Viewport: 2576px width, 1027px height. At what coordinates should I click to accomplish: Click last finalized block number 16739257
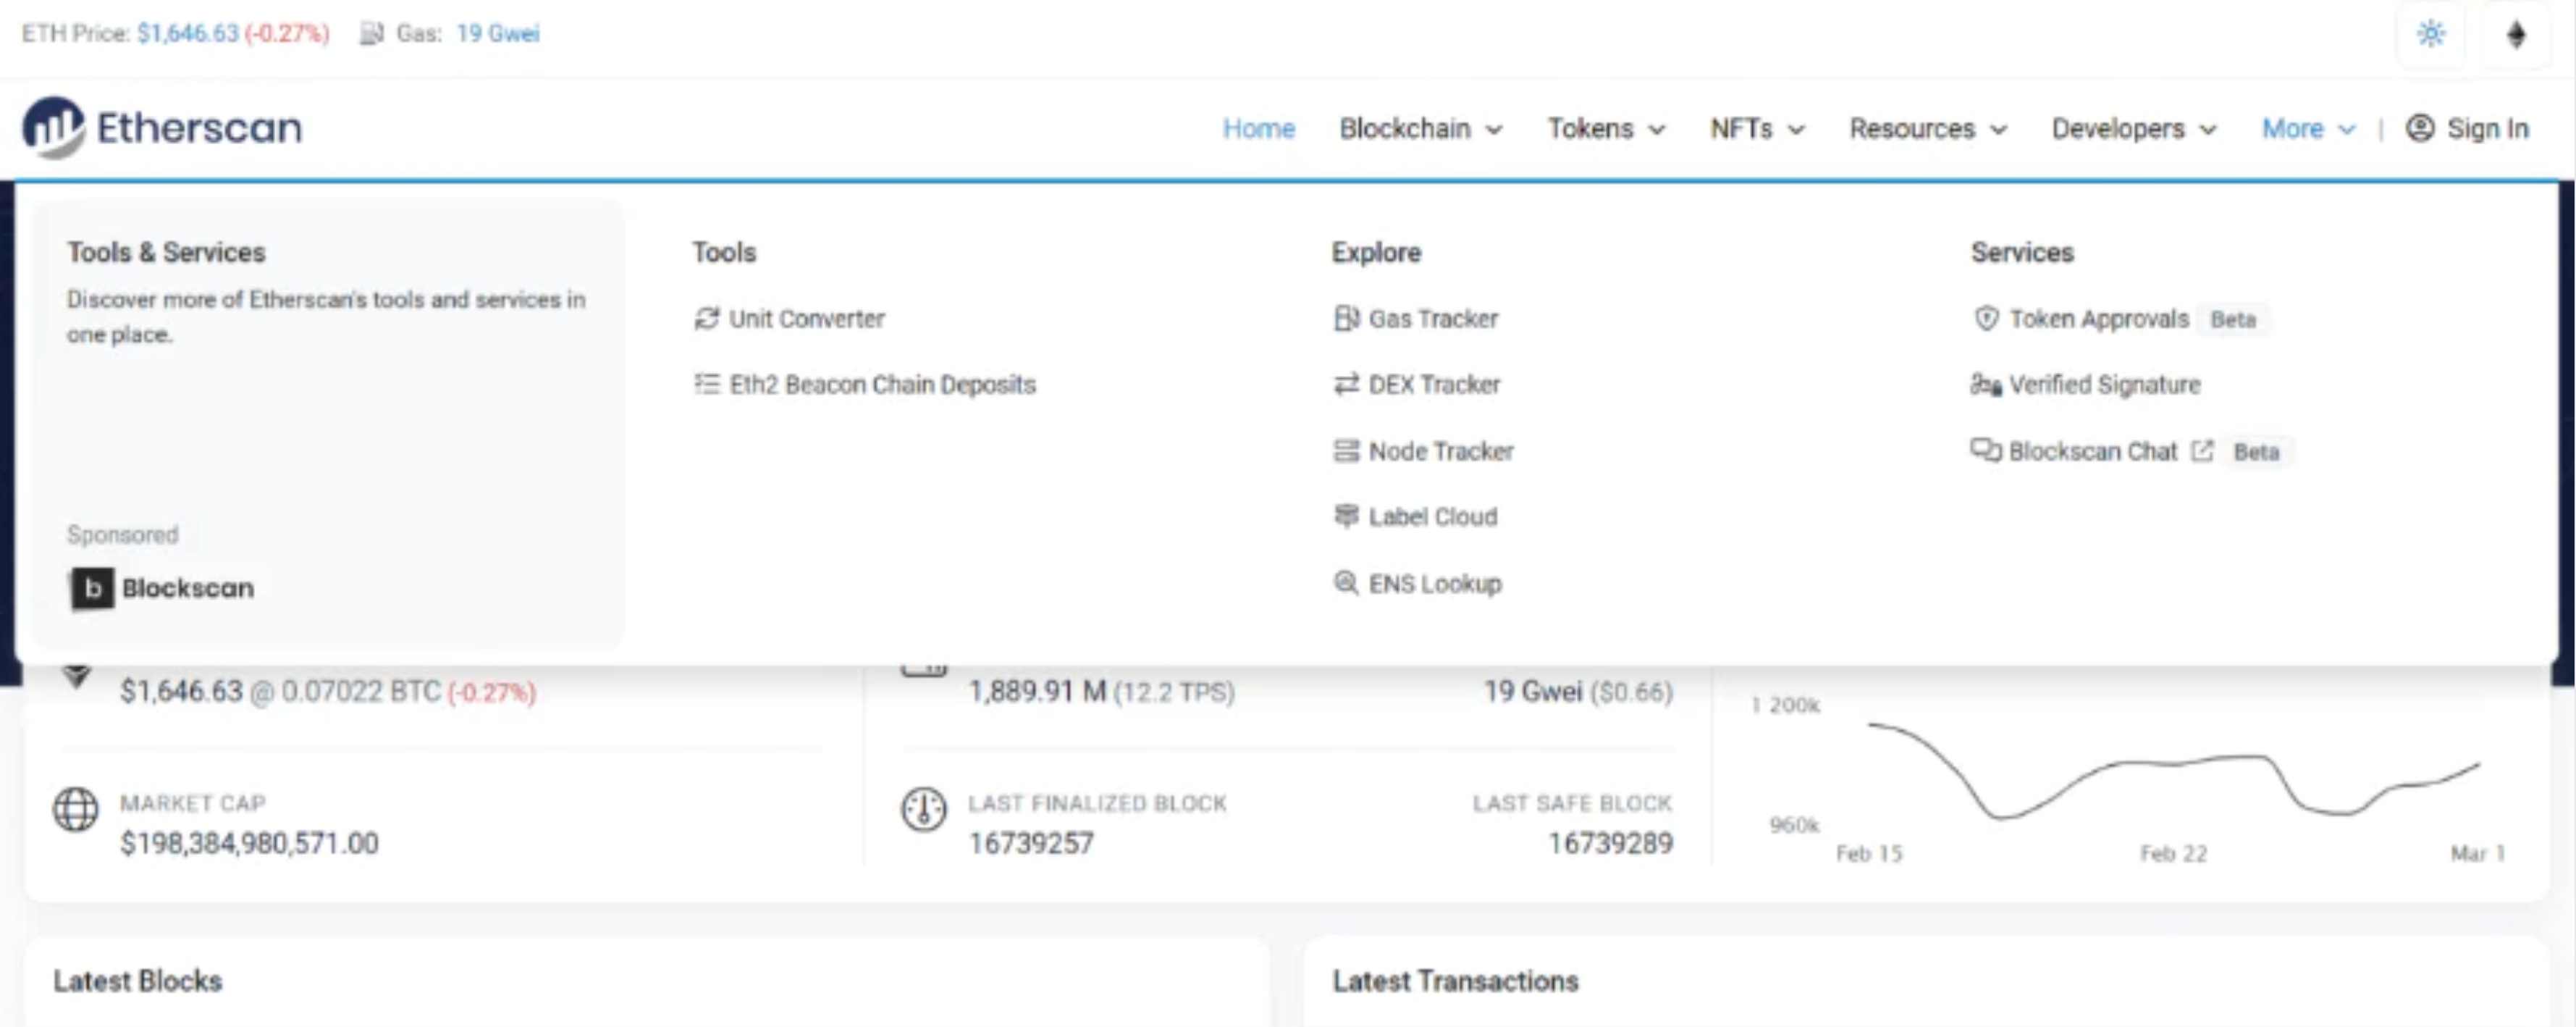1031,843
